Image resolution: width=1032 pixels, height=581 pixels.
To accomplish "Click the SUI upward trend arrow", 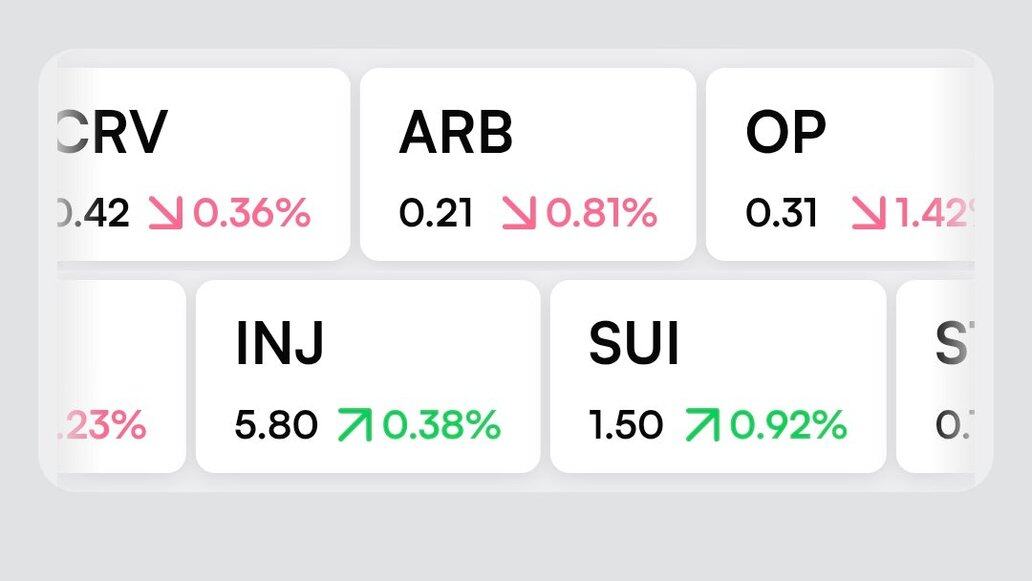I will click(x=701, y=425).
